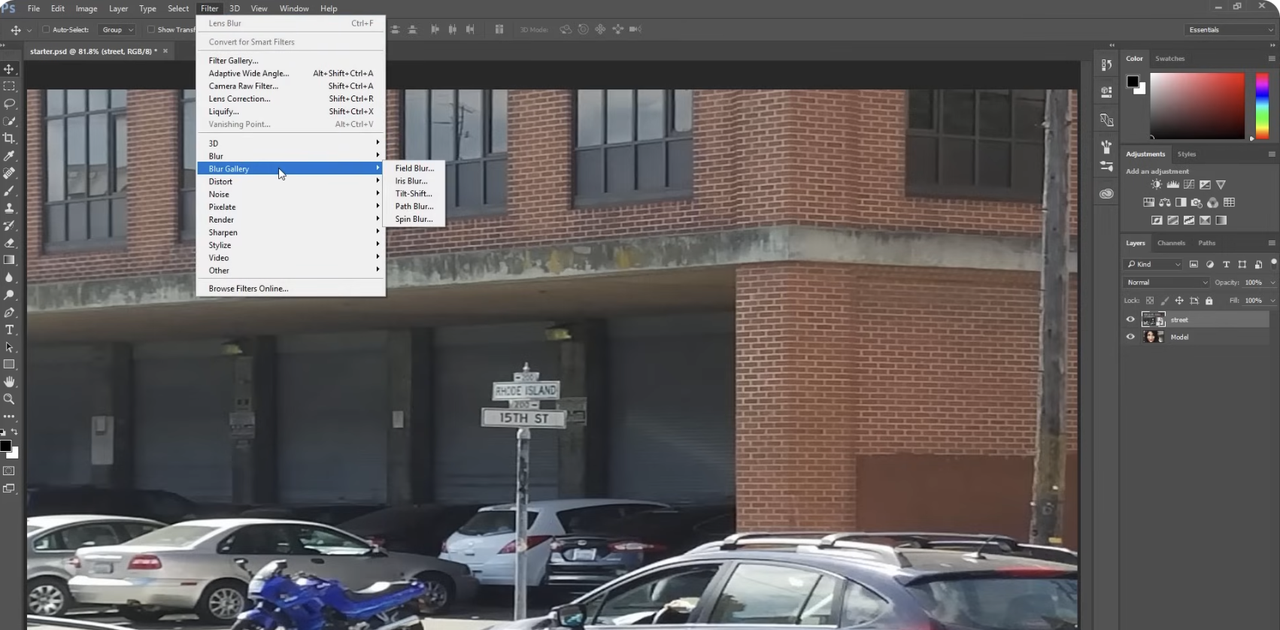
Task: Pick a color in the color field
Action: [1198, 105]
